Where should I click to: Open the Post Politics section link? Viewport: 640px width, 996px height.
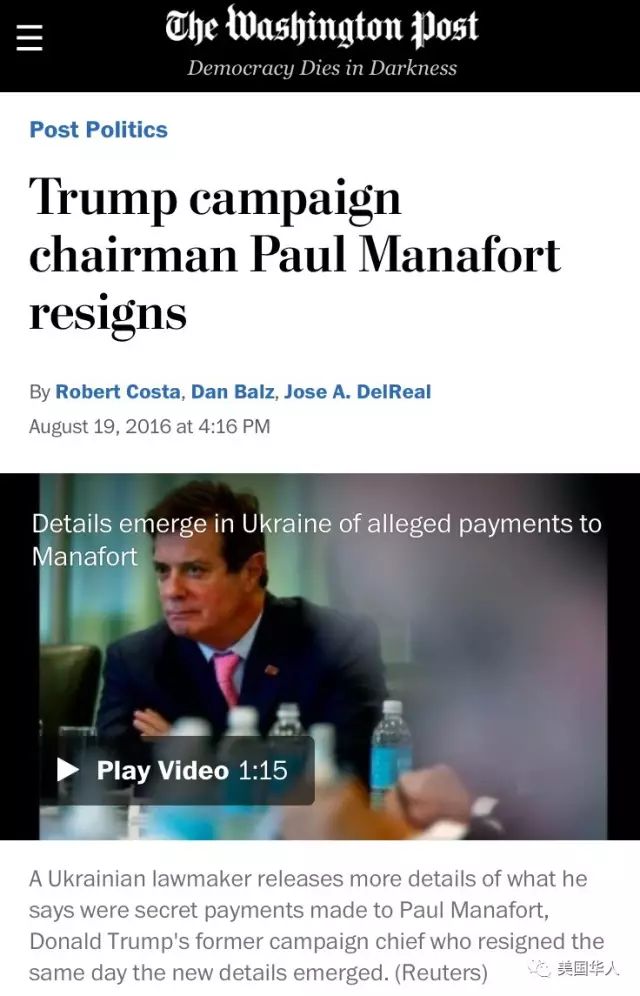[x=98, y=130]
